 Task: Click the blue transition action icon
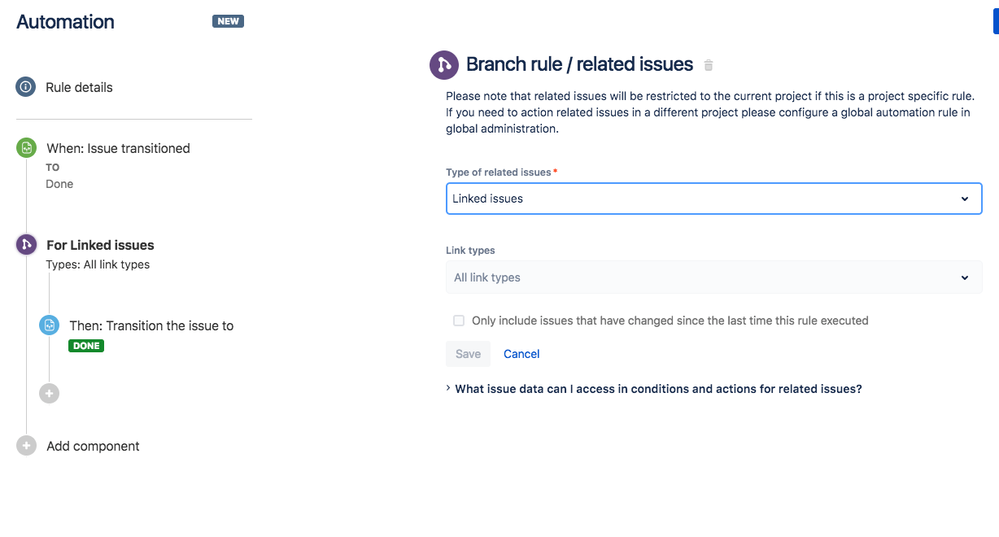coord(49,325)
